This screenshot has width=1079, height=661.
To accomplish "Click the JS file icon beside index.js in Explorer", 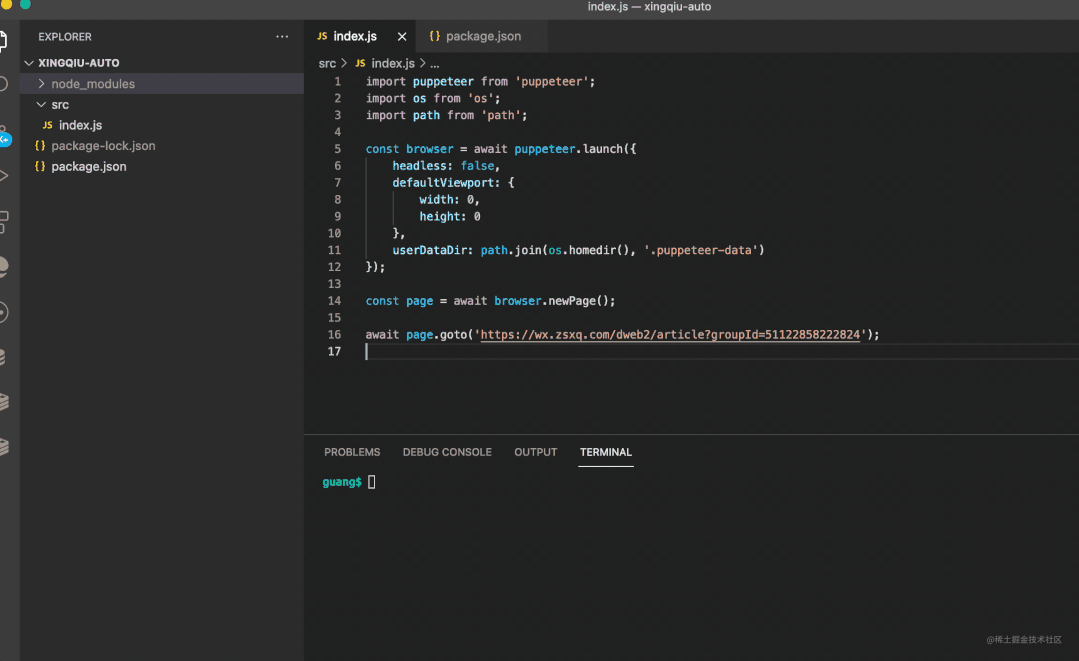I will coord(47,125).
